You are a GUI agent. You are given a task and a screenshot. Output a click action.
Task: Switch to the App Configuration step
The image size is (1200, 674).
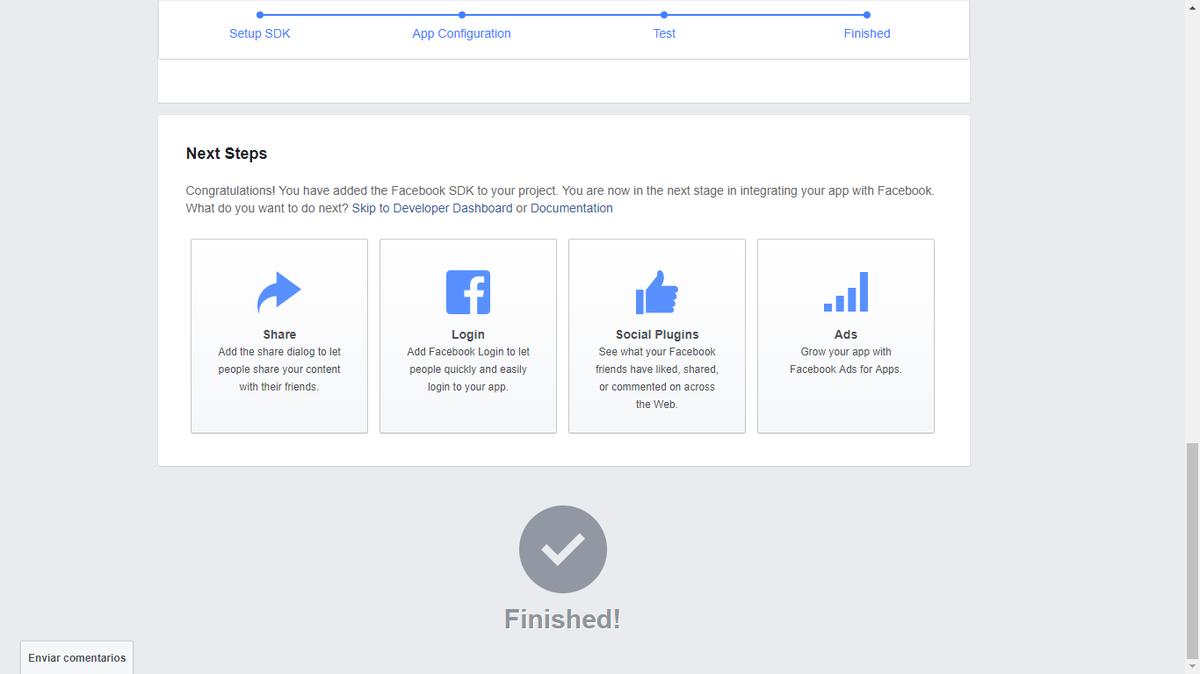pos(461,33)
